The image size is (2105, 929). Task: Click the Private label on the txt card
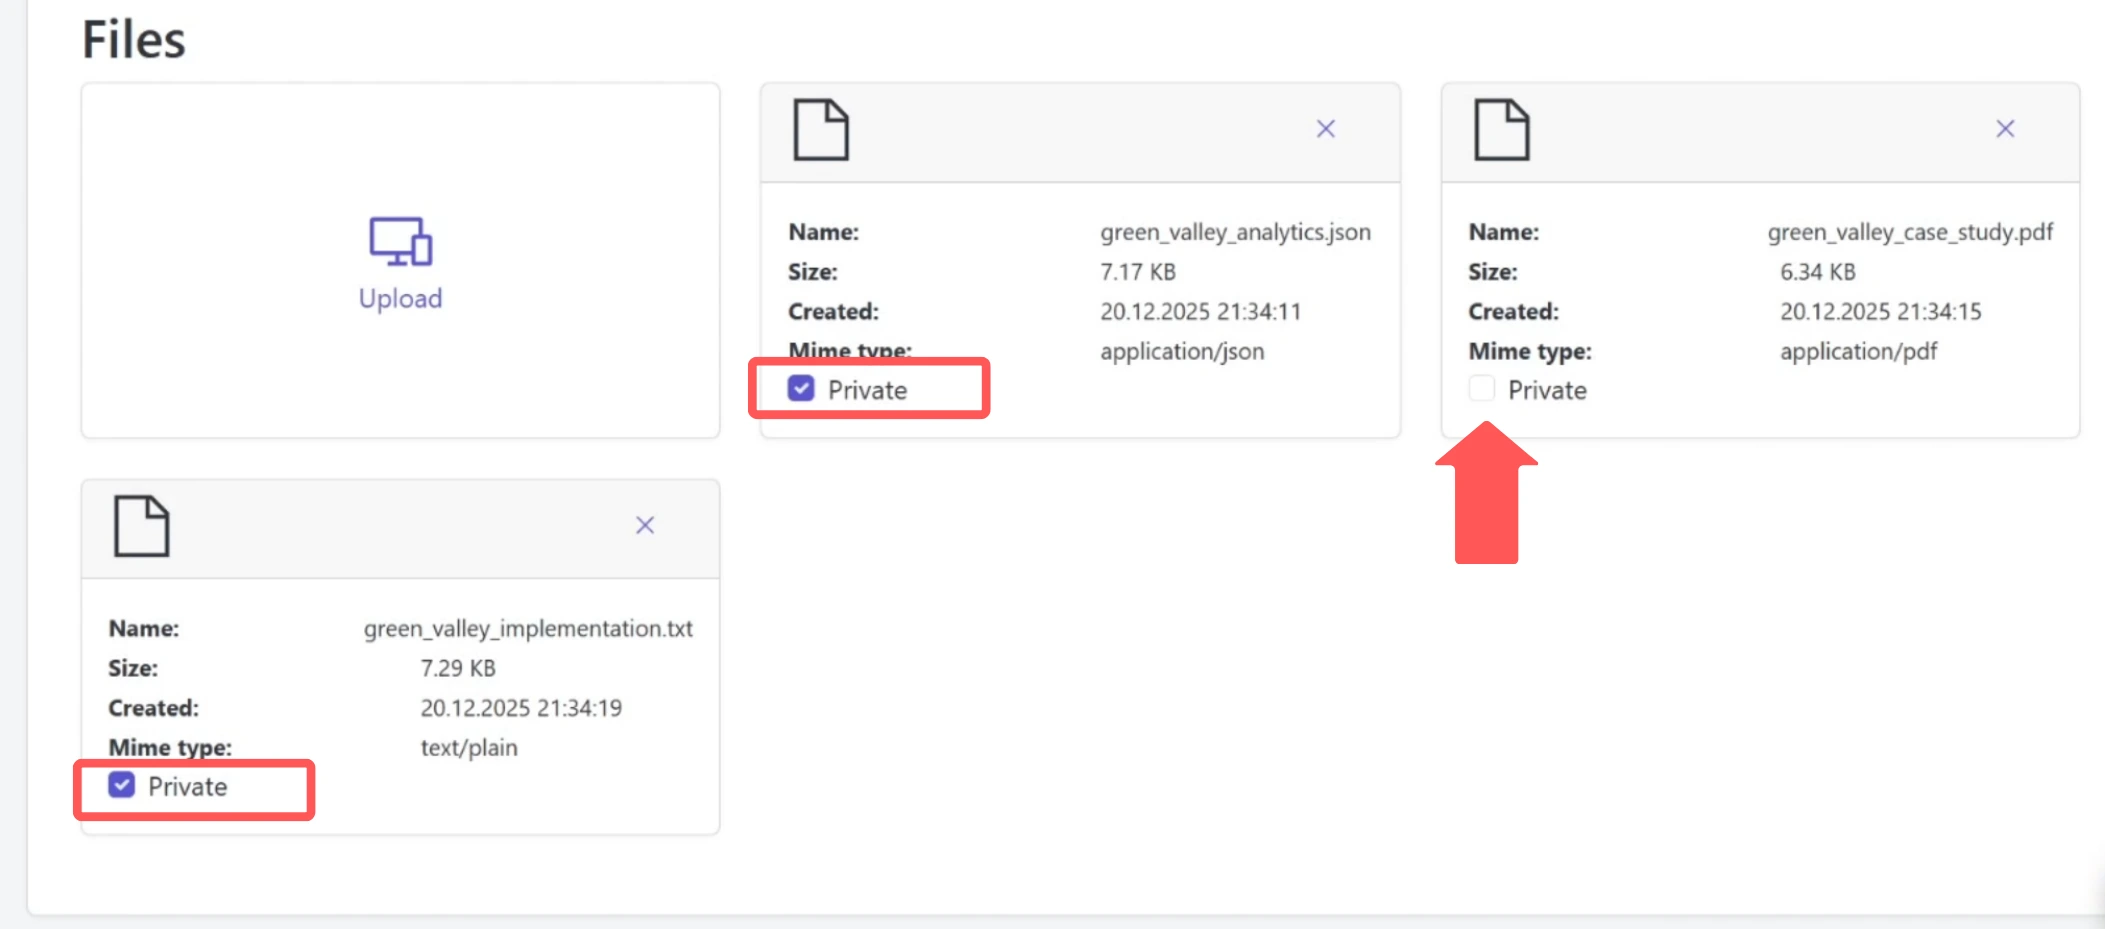(187, 787)
